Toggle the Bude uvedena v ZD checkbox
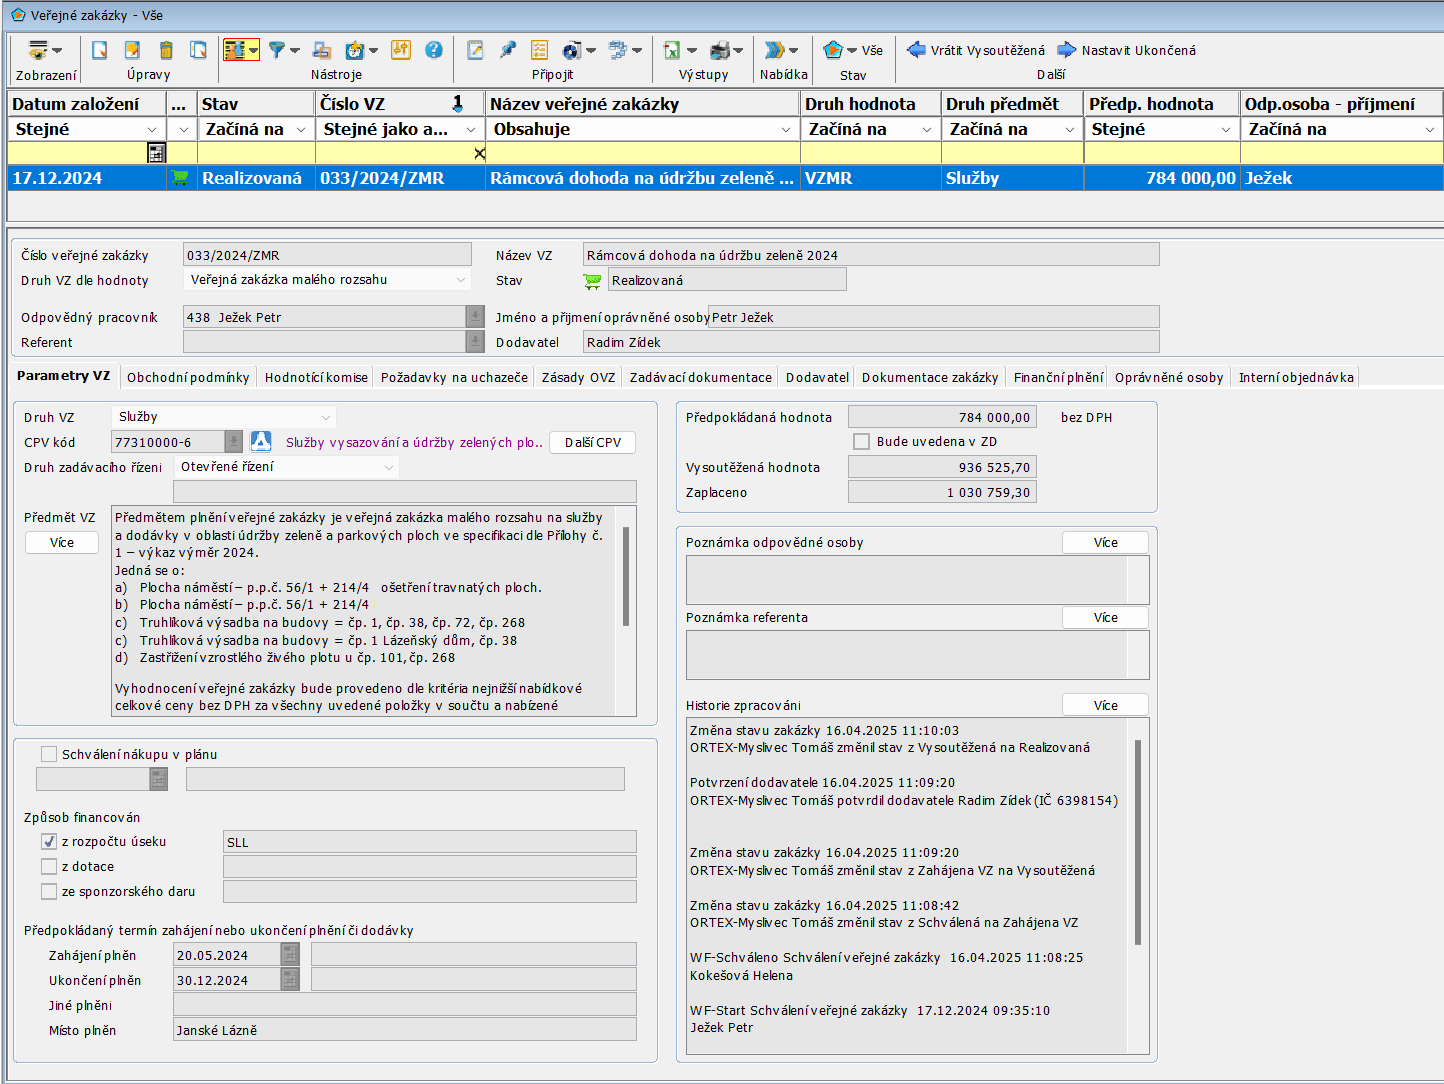The height and width of the screenshot is (1084, 1444). pos(861,442)
